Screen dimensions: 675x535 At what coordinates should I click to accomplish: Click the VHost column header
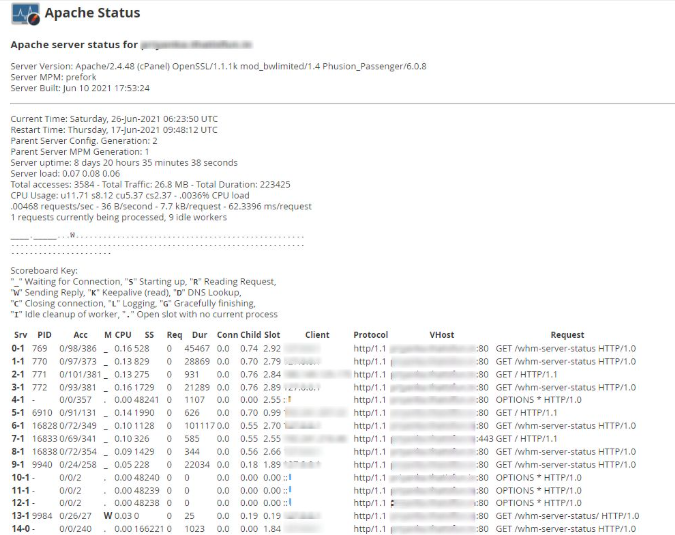442,335
